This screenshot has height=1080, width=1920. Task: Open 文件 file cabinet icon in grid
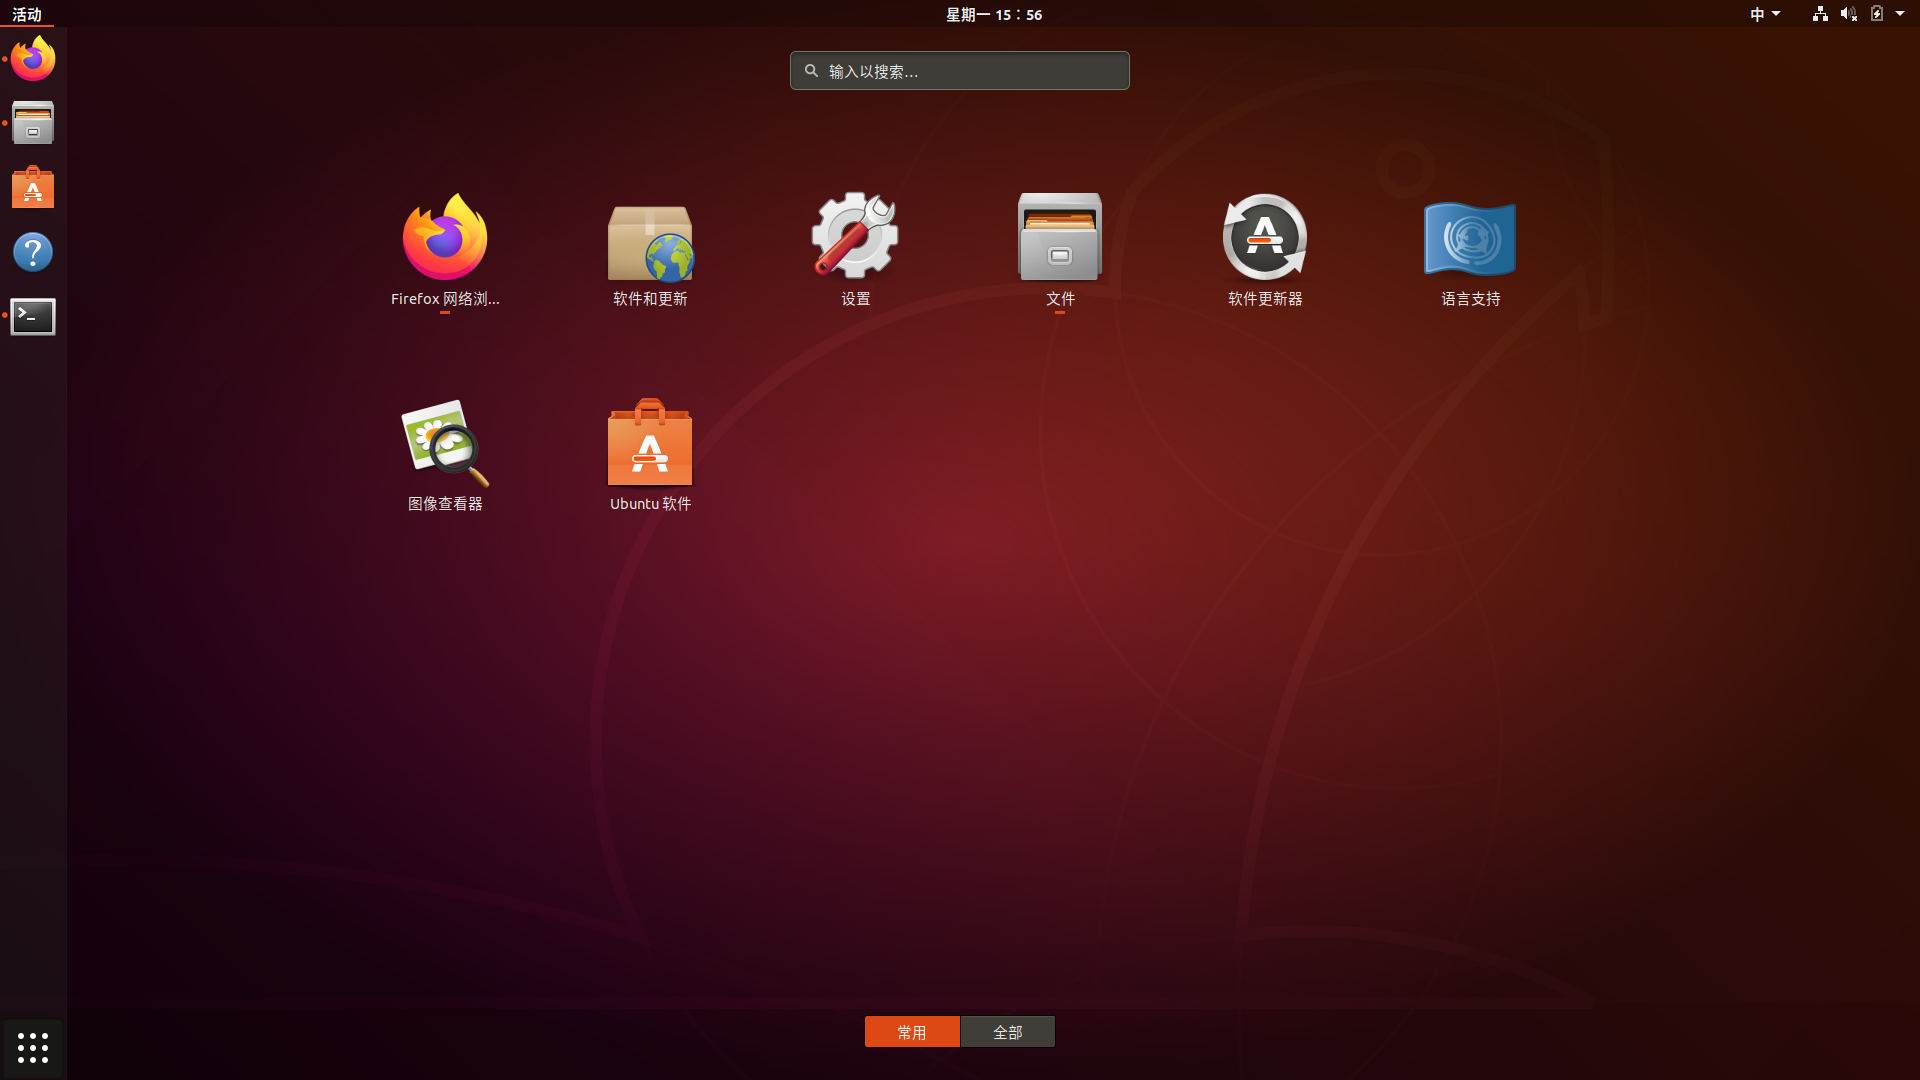click(1060, 237)
